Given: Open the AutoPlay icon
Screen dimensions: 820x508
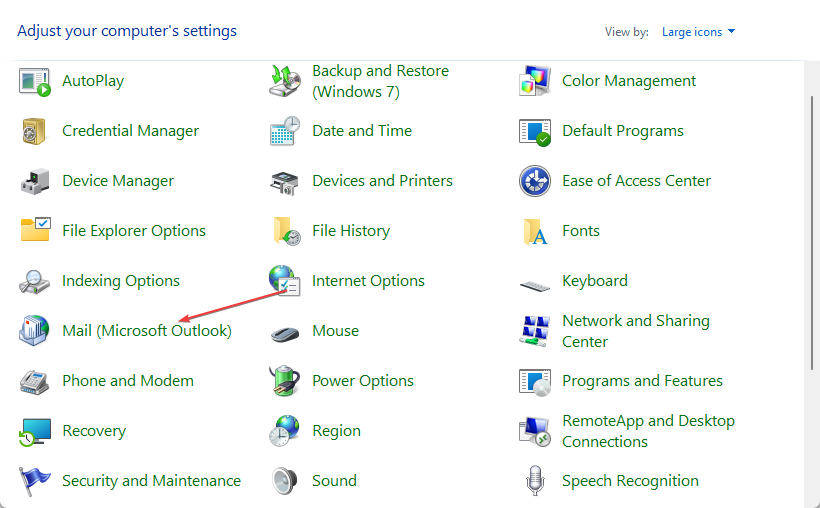Looking at the screenshot, I should 35,82.
